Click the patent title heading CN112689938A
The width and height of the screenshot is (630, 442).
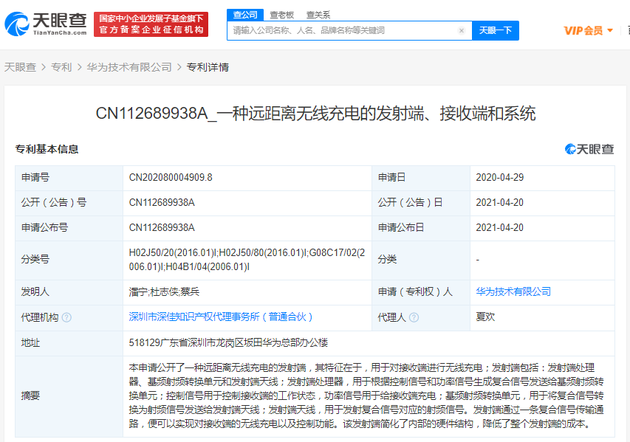coord(315,114)
